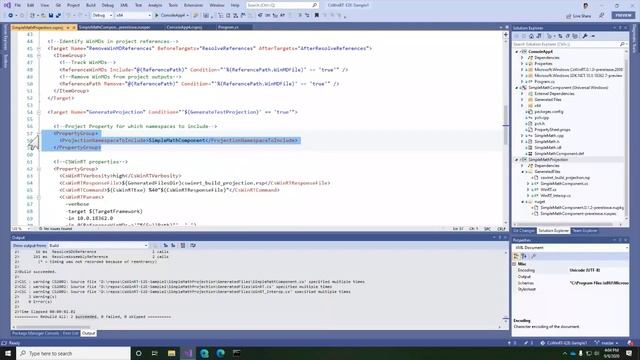The width and height of the screenshot is (640, 360).
Task: Collapse code fold at line 45 Target
Action: (x=39, y=48)
